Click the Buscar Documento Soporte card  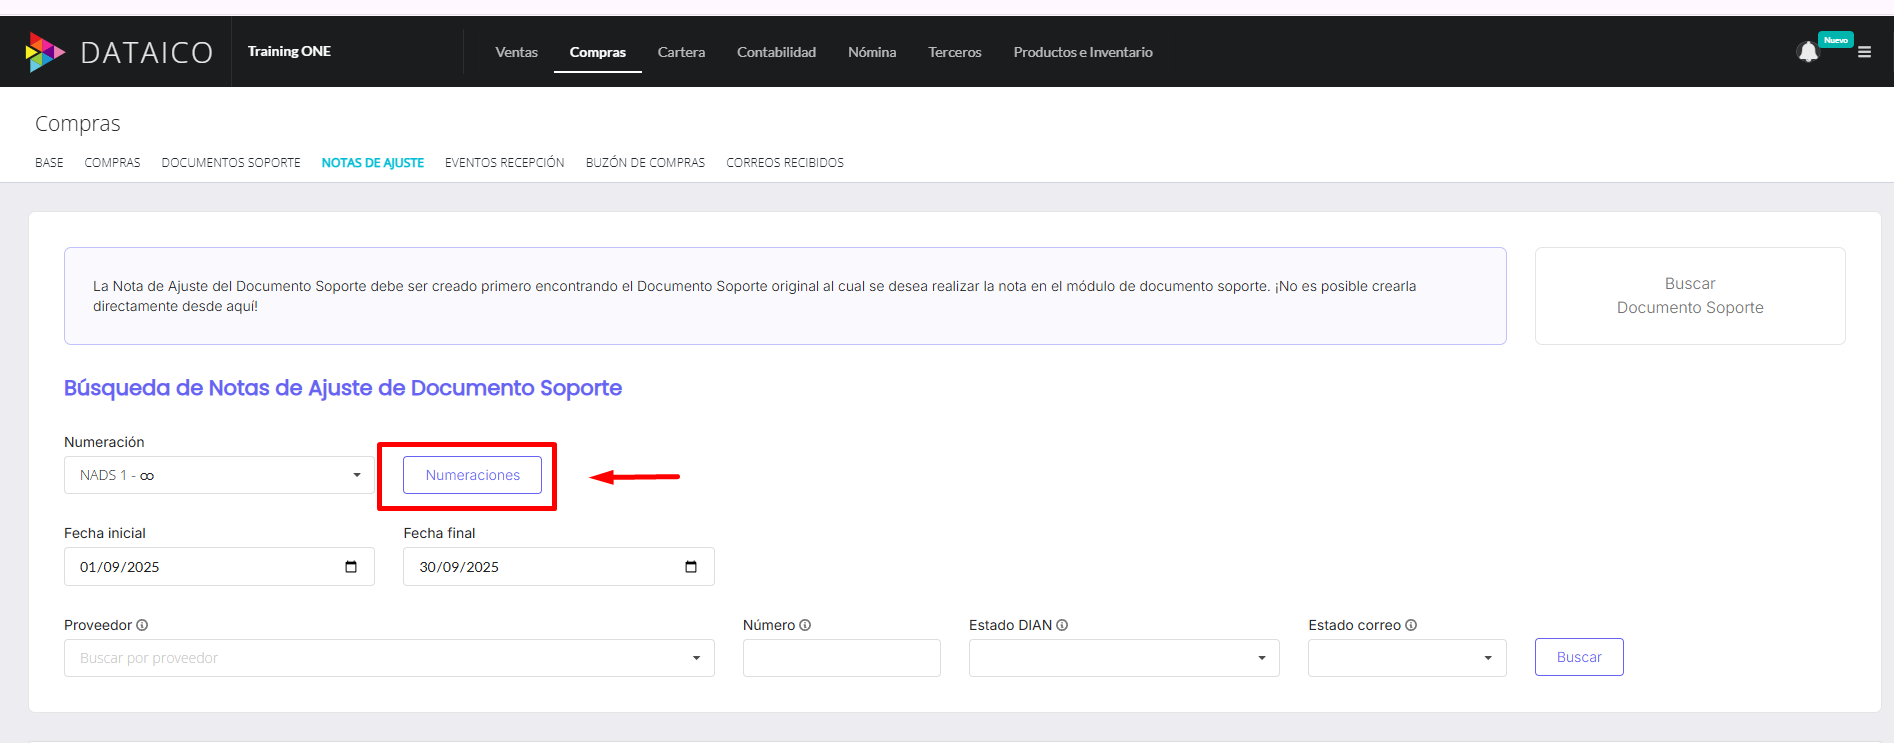(1690, 296)
